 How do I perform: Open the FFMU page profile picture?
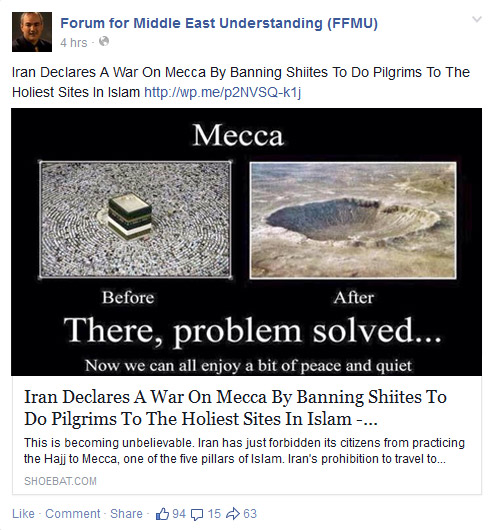[32, 32]
